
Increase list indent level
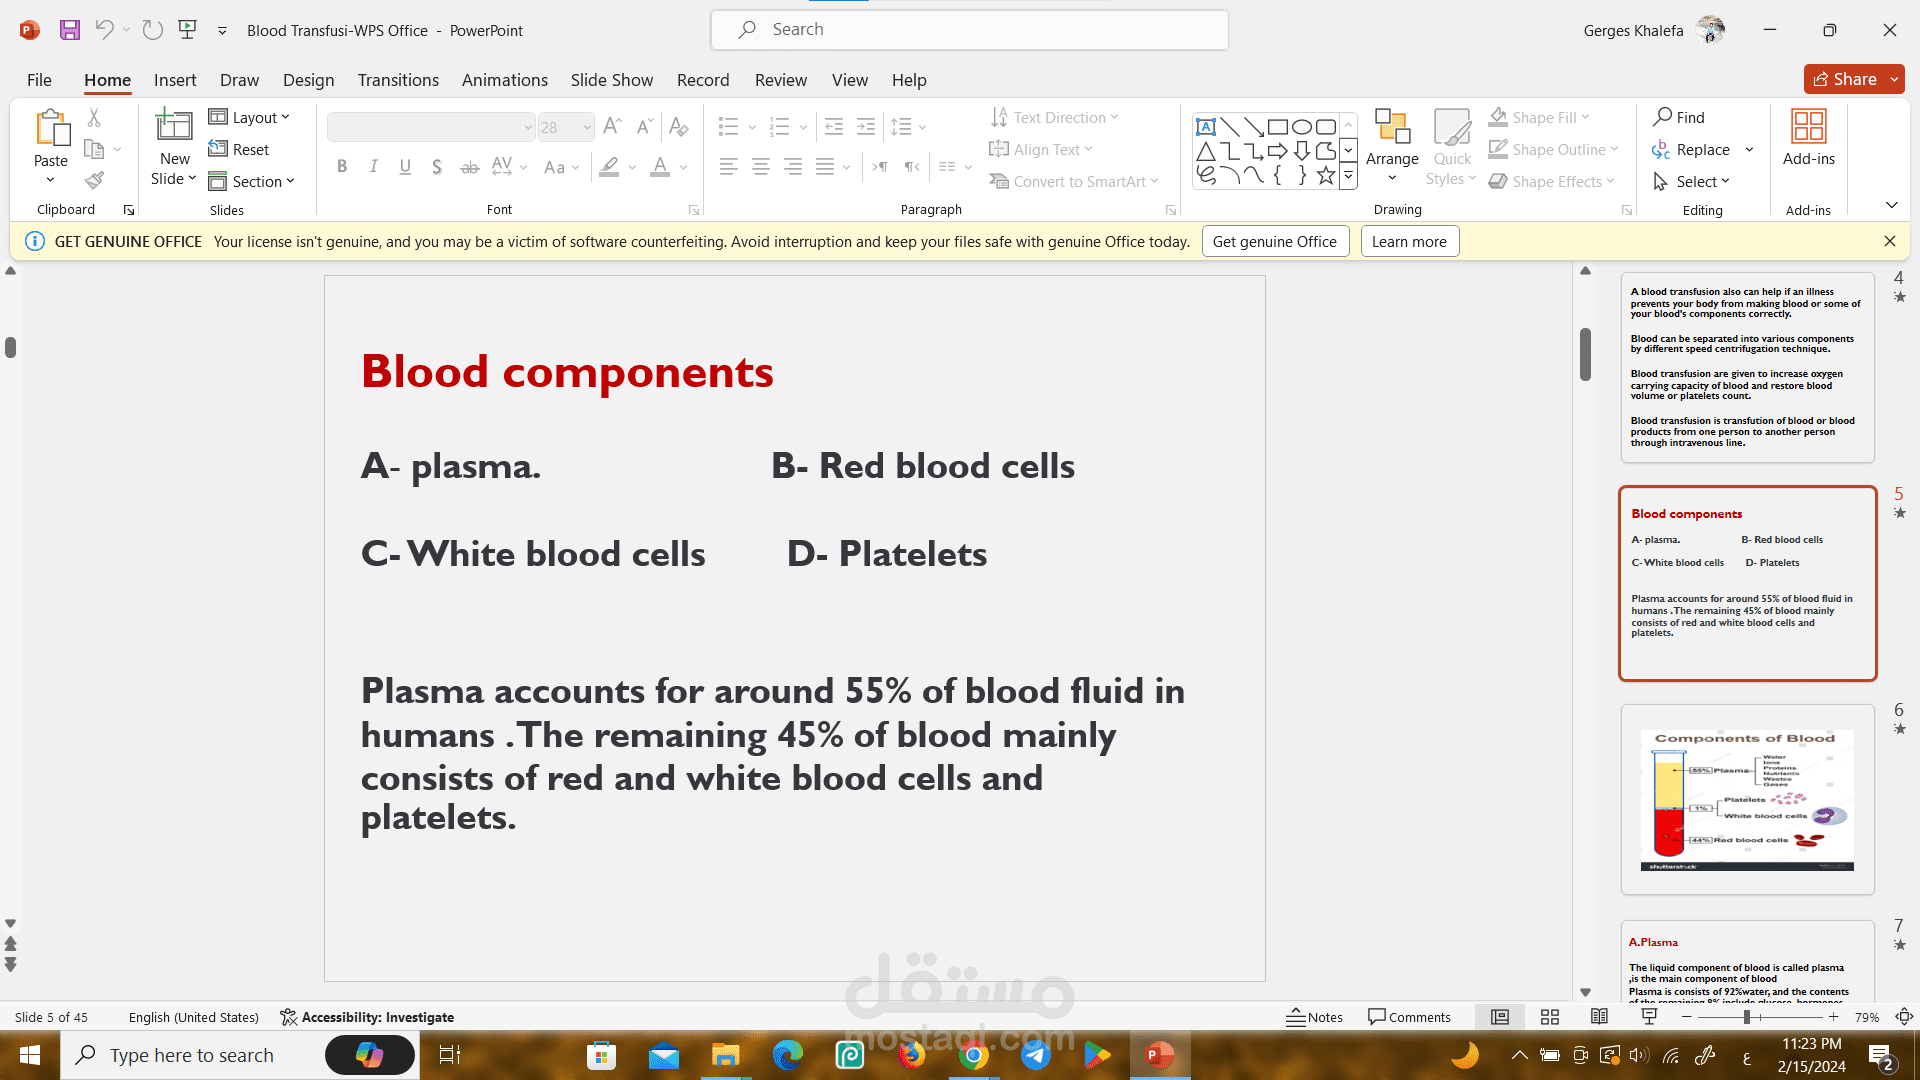click(x=866, y=127)
